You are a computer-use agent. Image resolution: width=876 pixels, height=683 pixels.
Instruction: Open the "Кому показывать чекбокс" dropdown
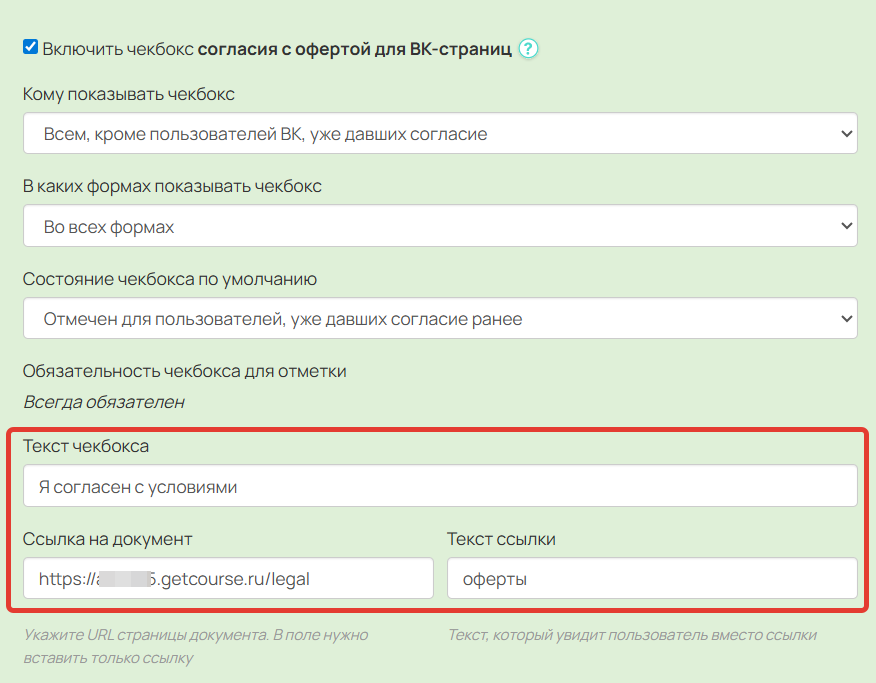pyautogui.click(x=440, y=131)
